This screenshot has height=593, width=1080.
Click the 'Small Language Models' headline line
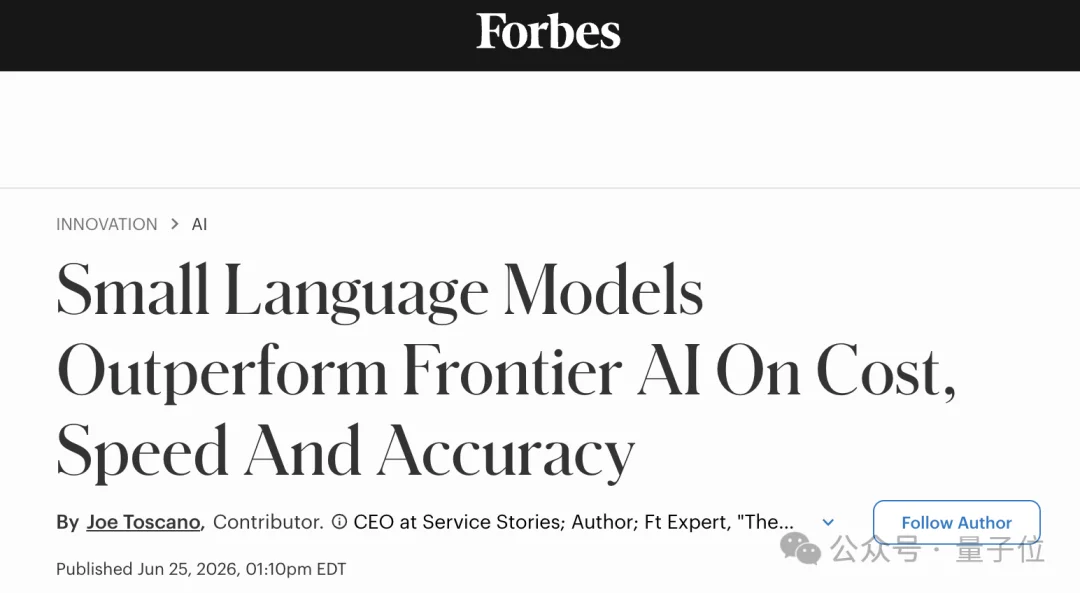[380, 291]
